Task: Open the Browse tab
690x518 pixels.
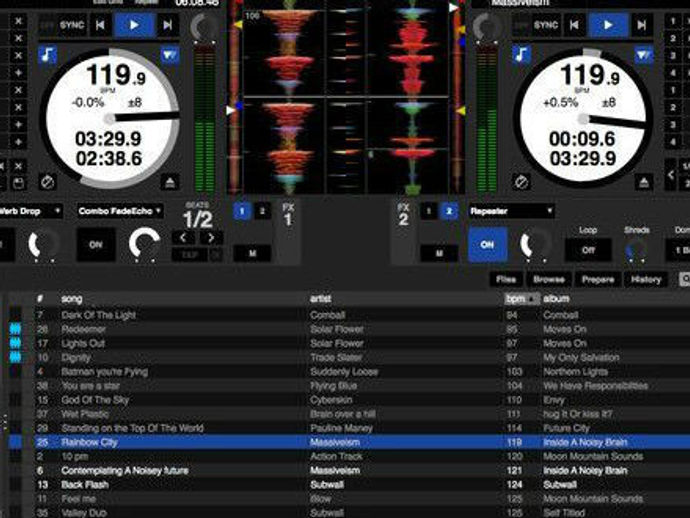Action: [x=549, y=279]
